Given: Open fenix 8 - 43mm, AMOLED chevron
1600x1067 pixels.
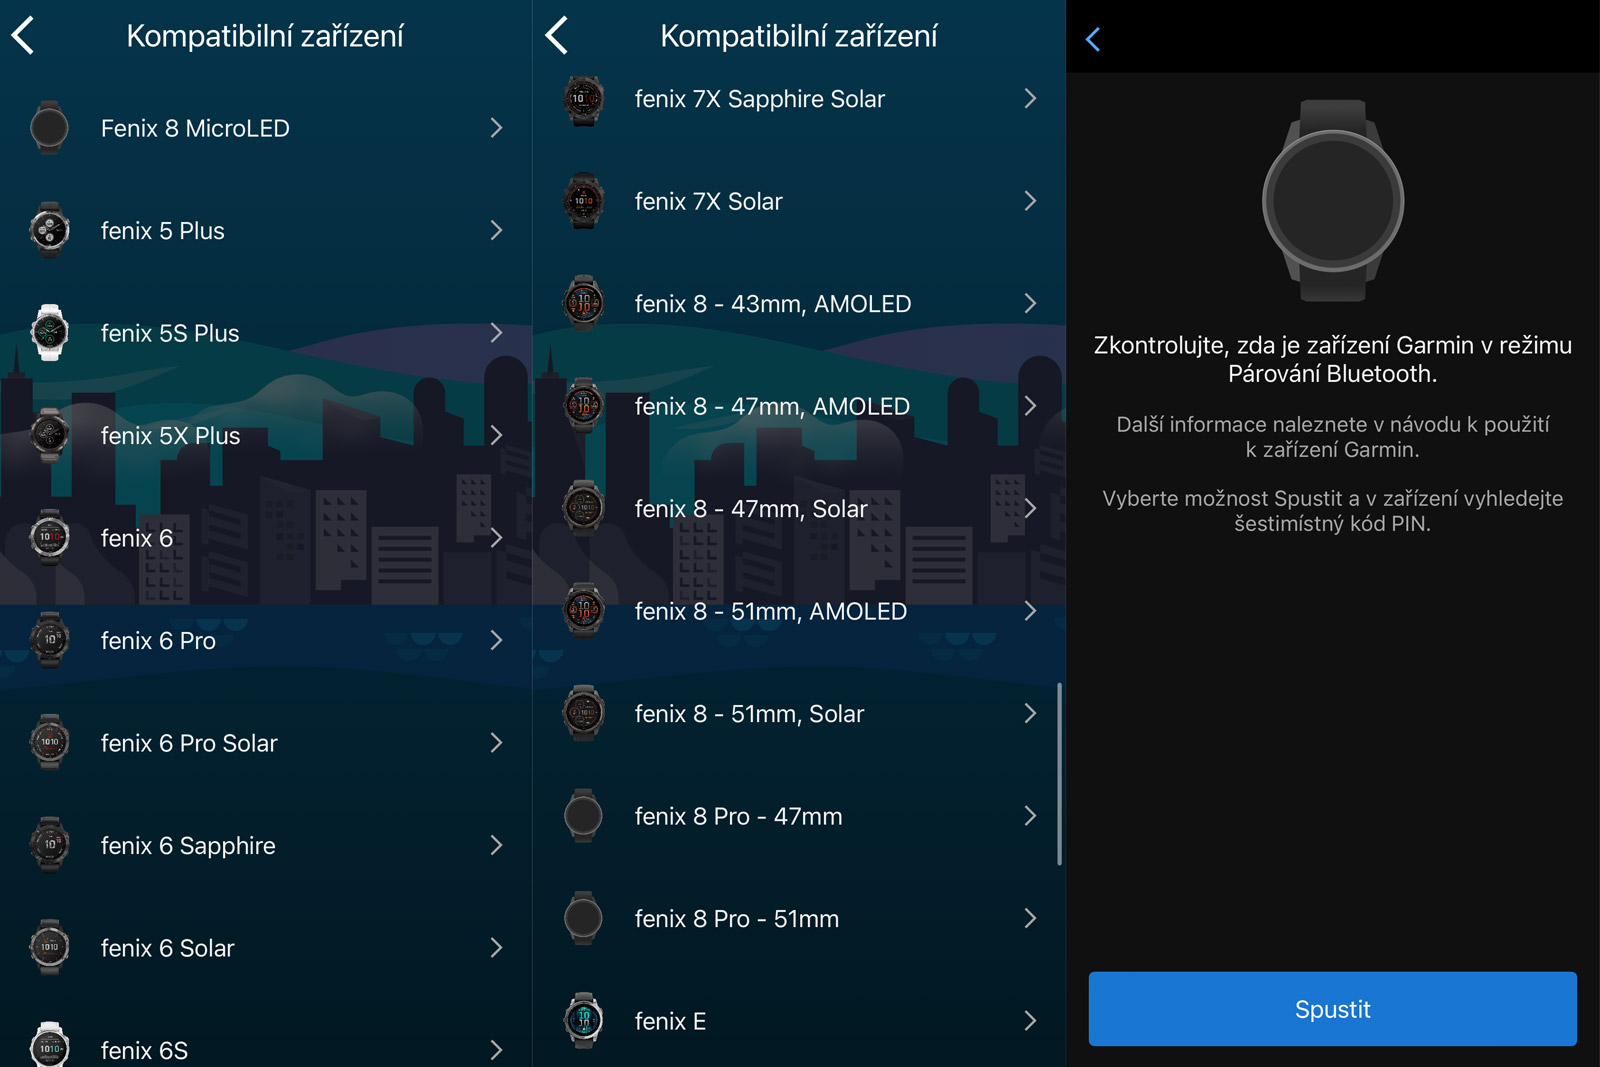Looking at the screenshot, I should (x=1030, y=304).
